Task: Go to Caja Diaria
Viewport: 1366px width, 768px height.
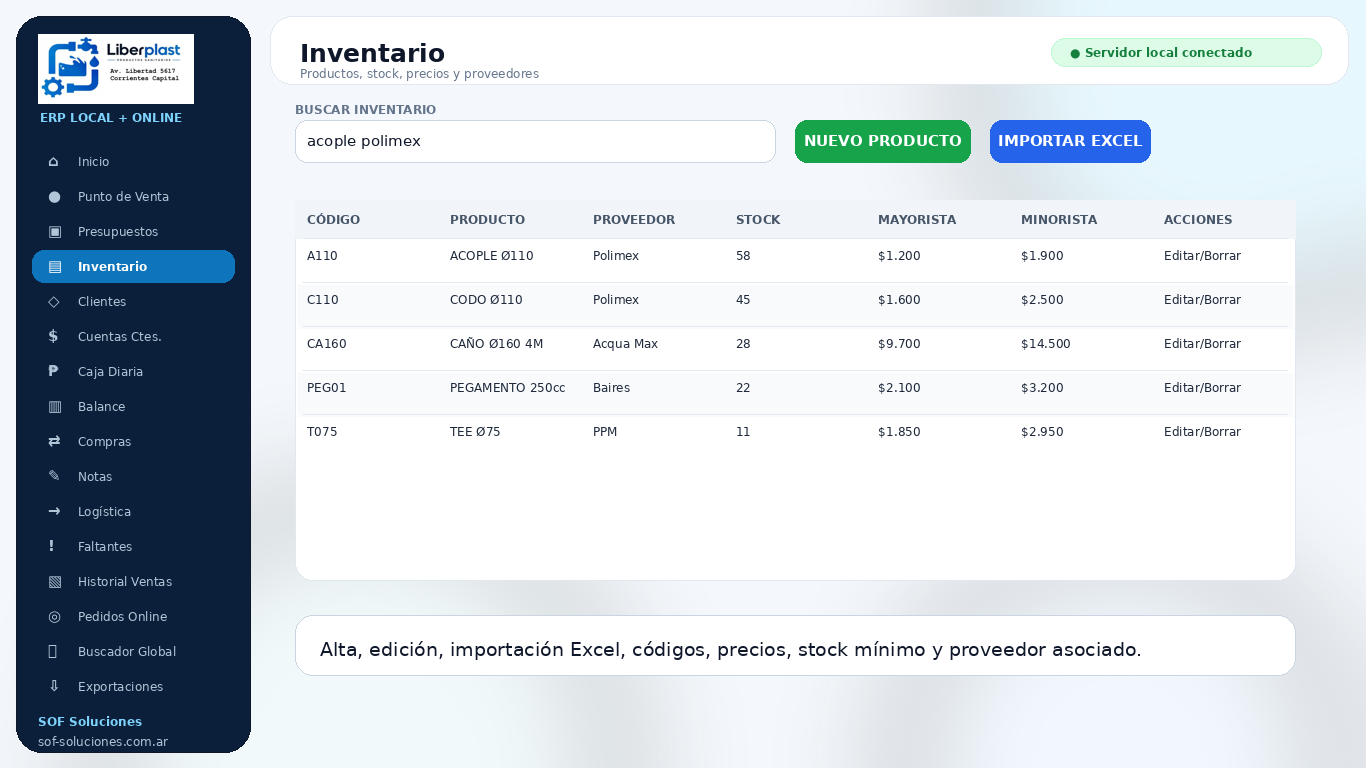Action: point(133,372)
